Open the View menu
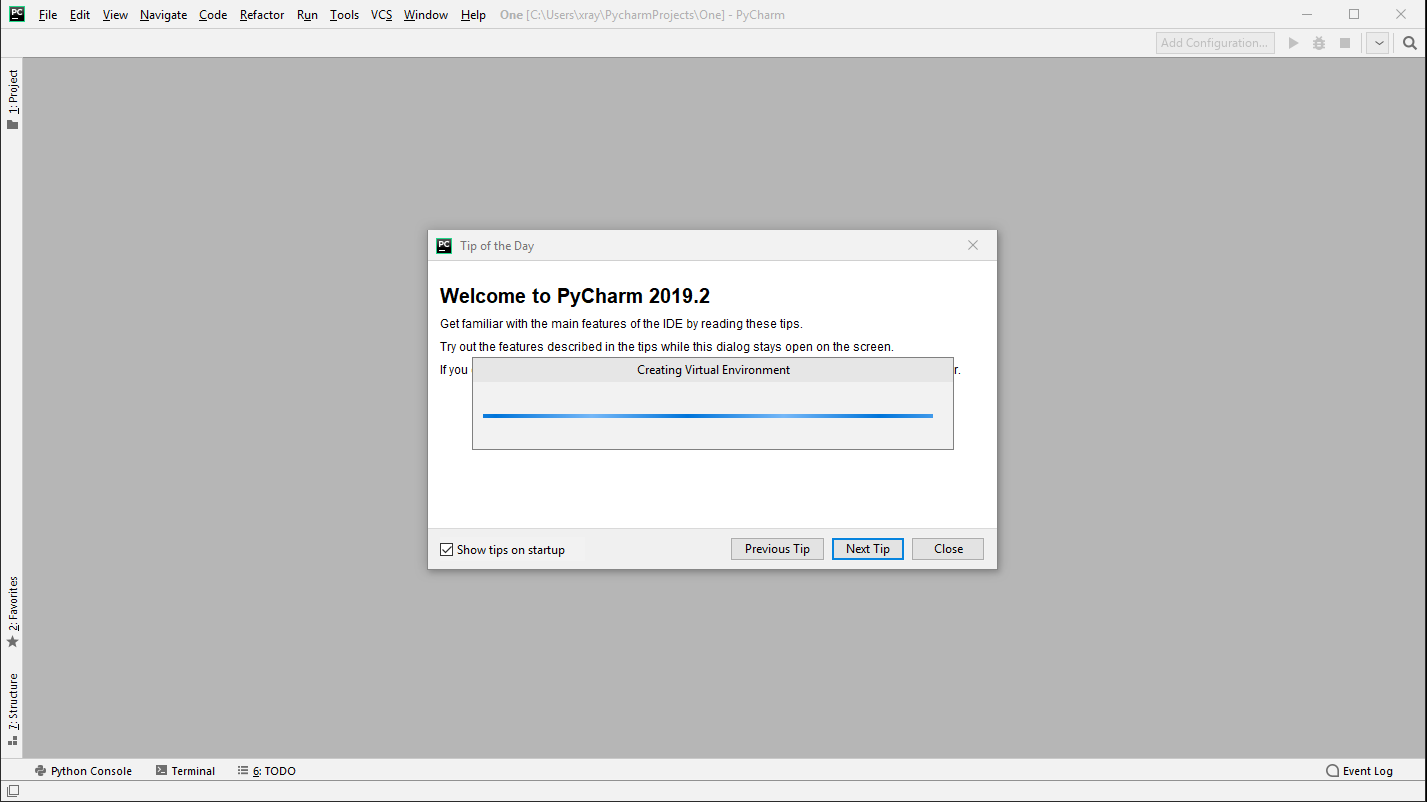The image size is (1427, 802). (x=115, y=15)
